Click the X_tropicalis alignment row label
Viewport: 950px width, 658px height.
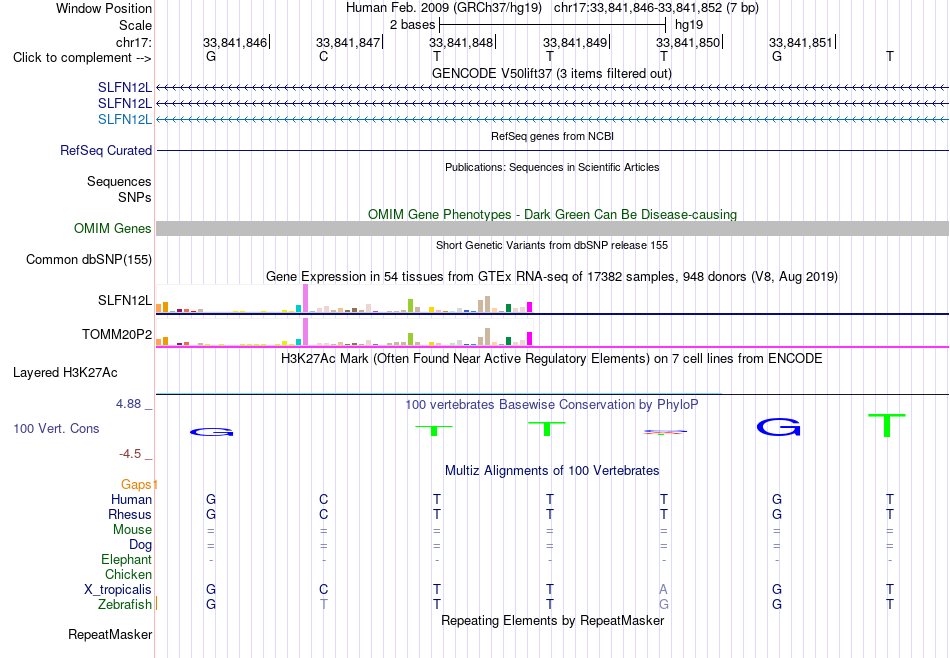pos(118,590)
